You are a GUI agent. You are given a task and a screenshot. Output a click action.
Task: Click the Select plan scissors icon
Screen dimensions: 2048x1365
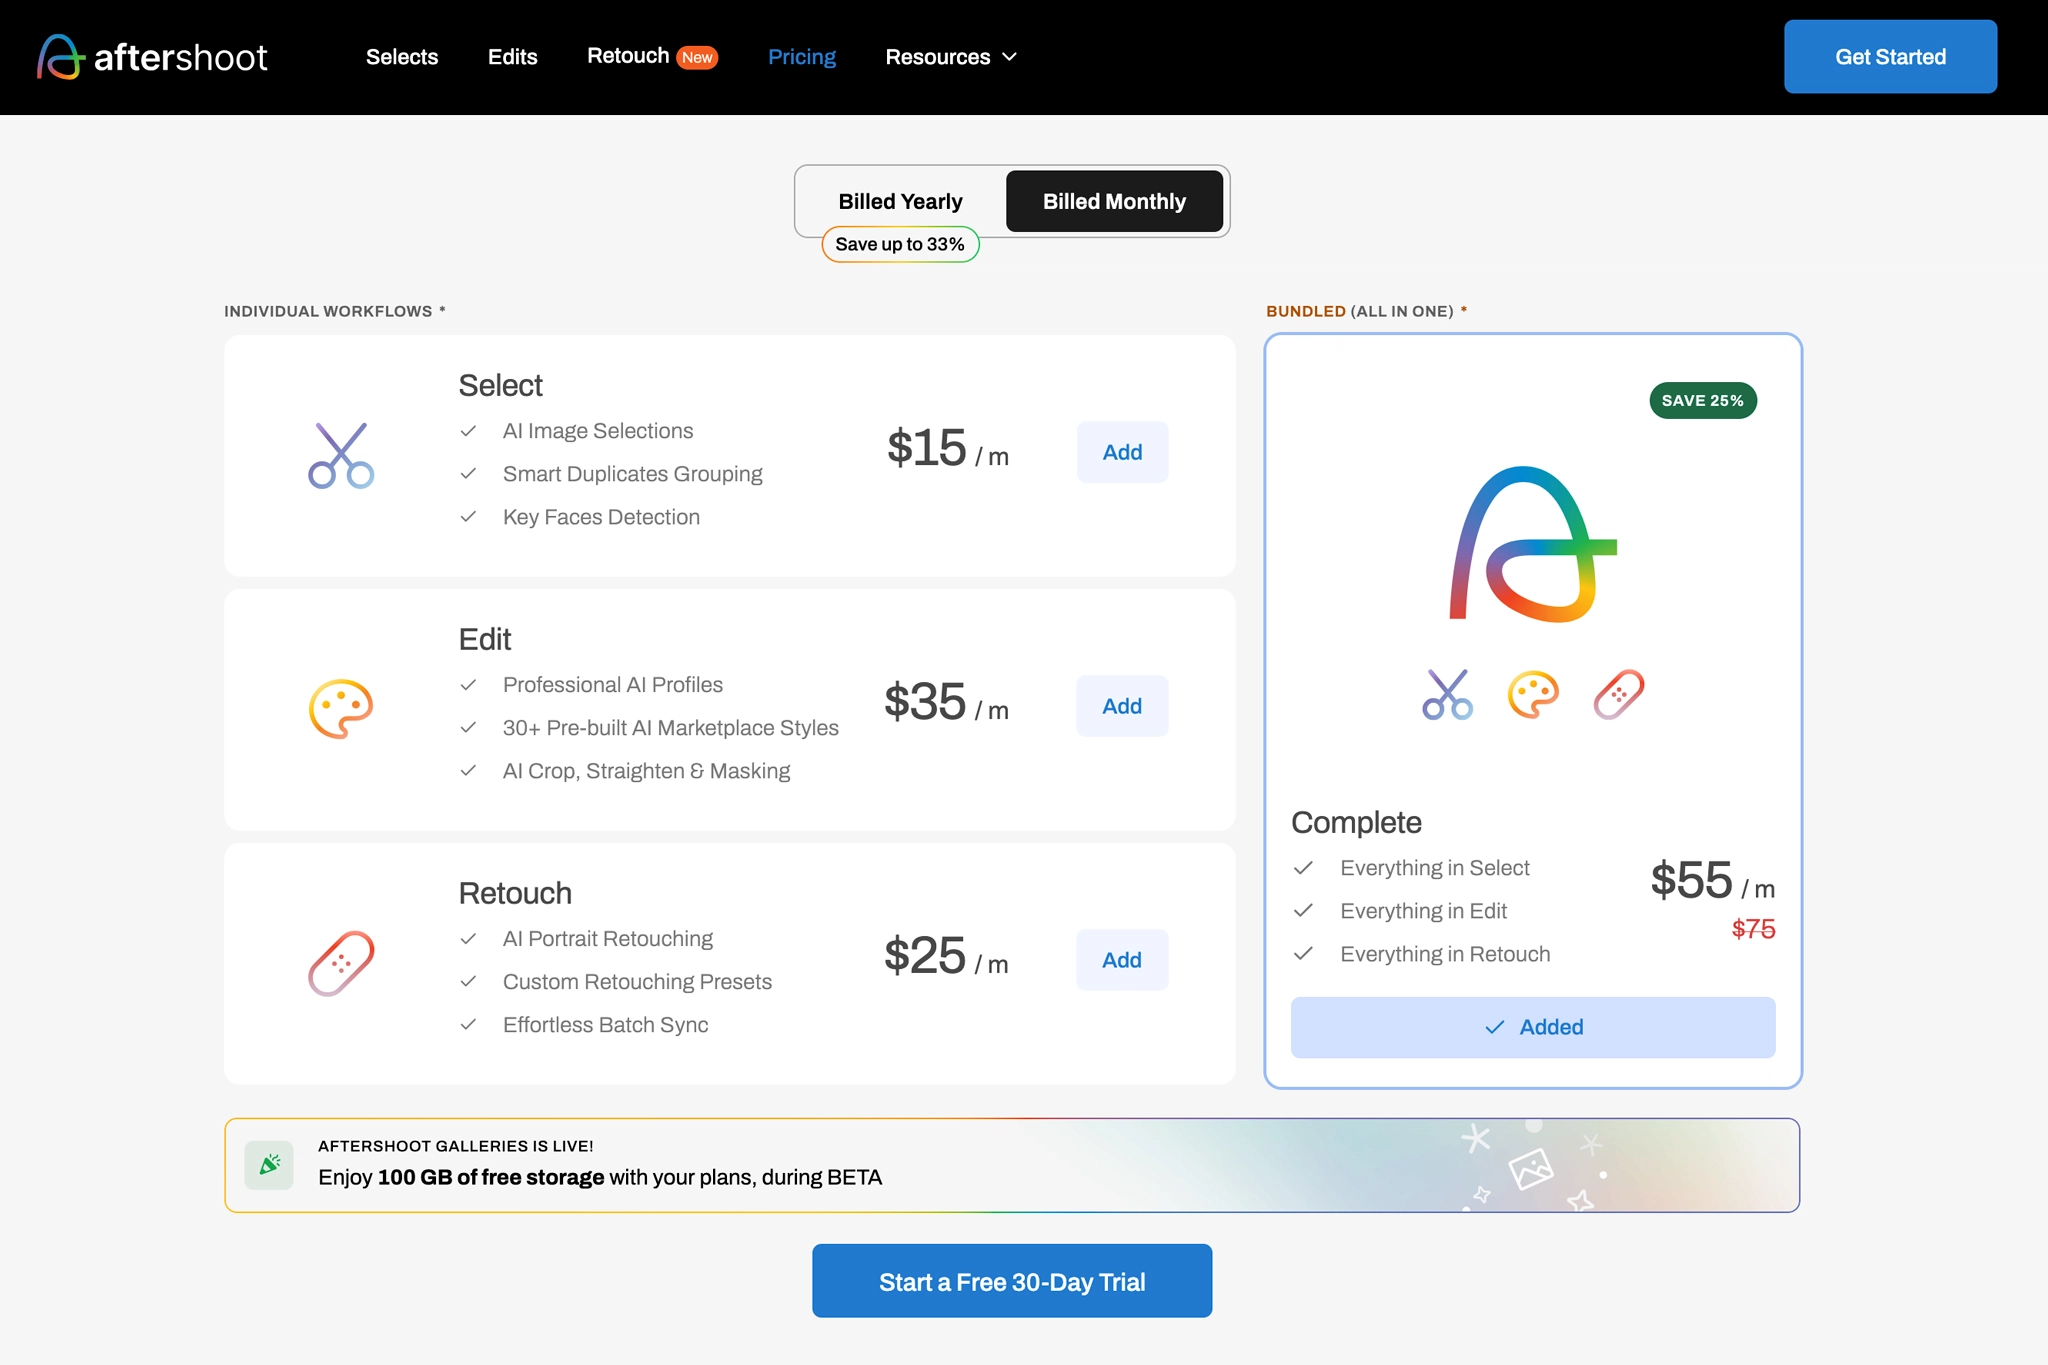(341, 455)
